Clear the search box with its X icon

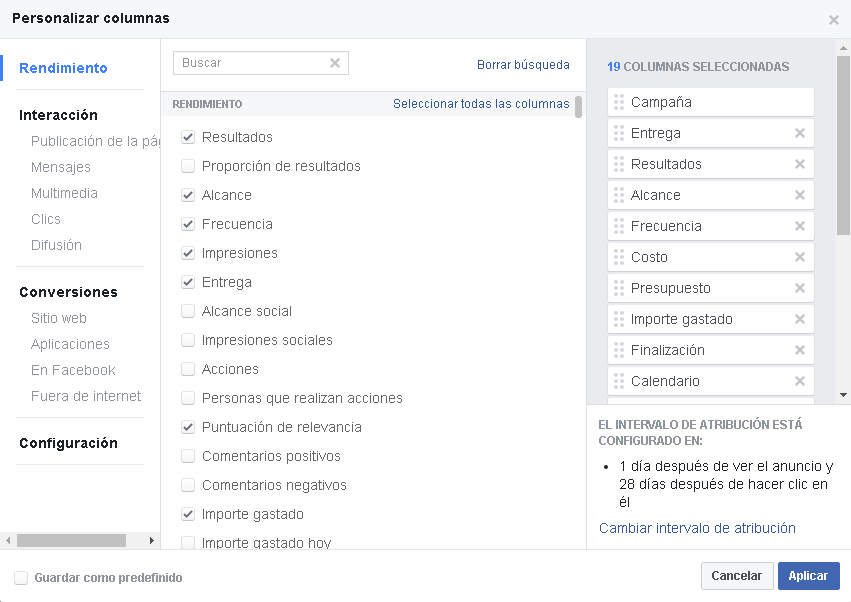coord(335,63)
